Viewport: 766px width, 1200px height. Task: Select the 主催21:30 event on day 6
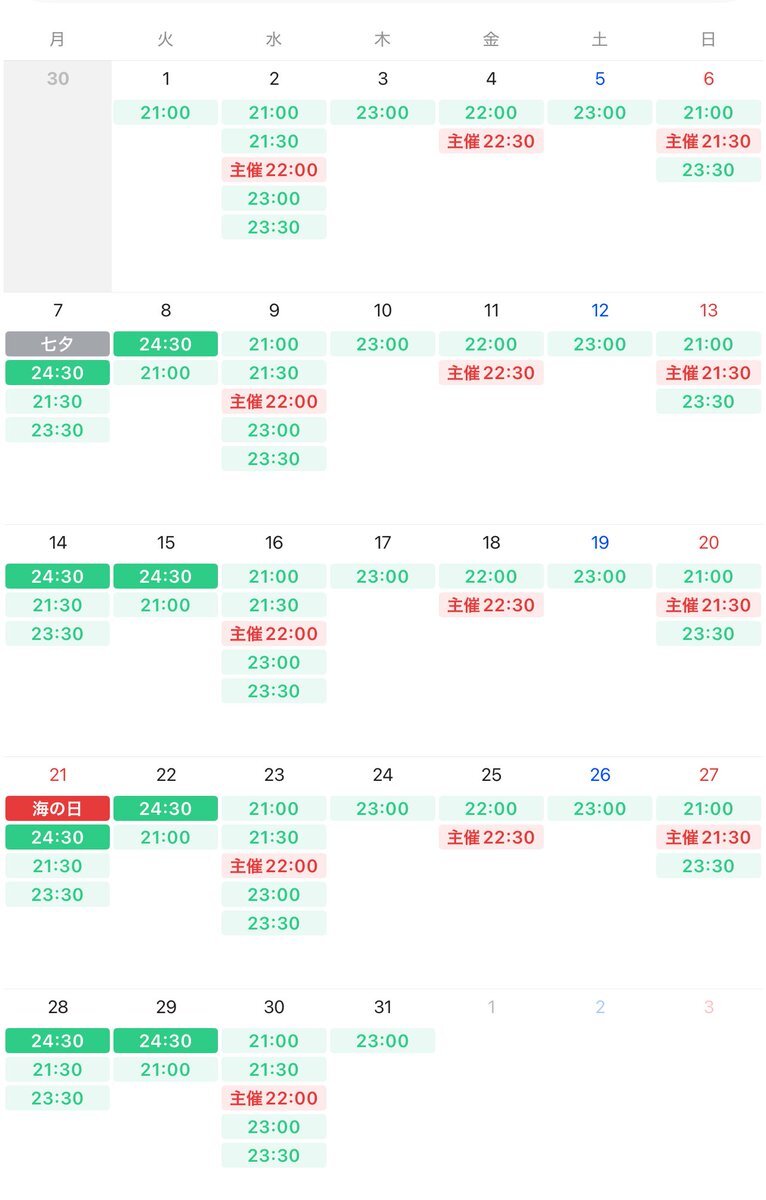click(x=708, y=141)
